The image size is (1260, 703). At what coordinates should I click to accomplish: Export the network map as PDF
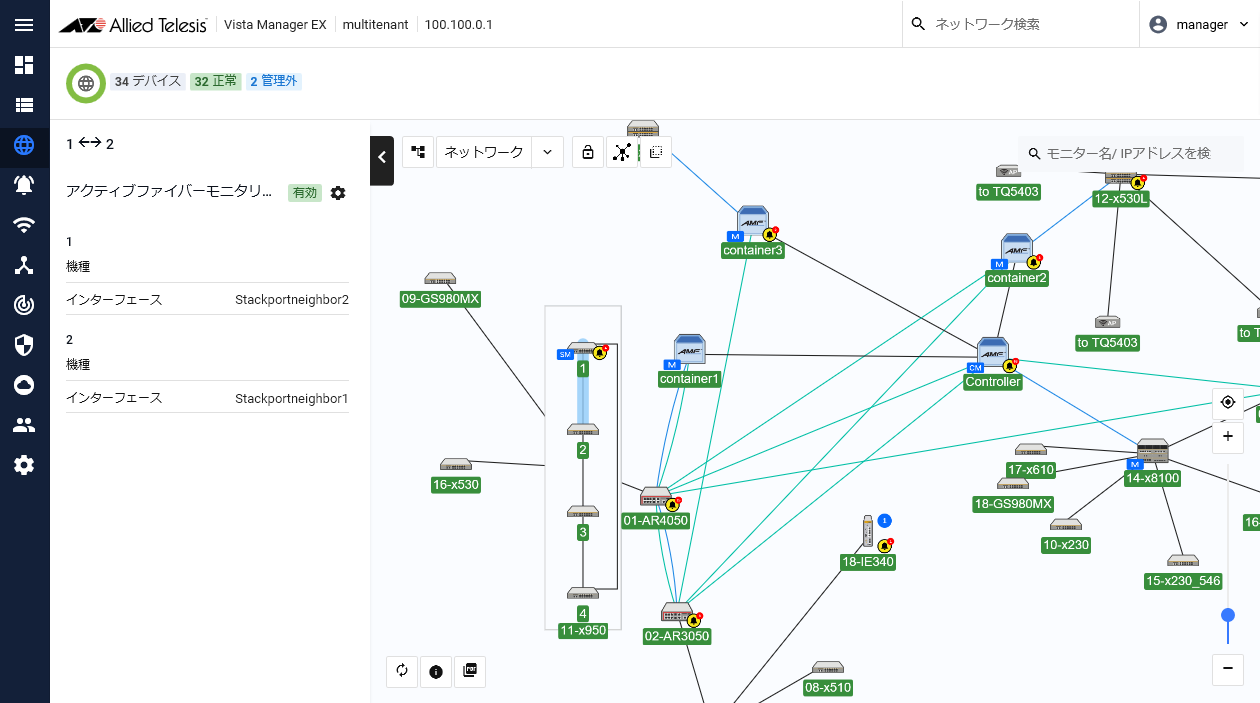tap(470, 671)
